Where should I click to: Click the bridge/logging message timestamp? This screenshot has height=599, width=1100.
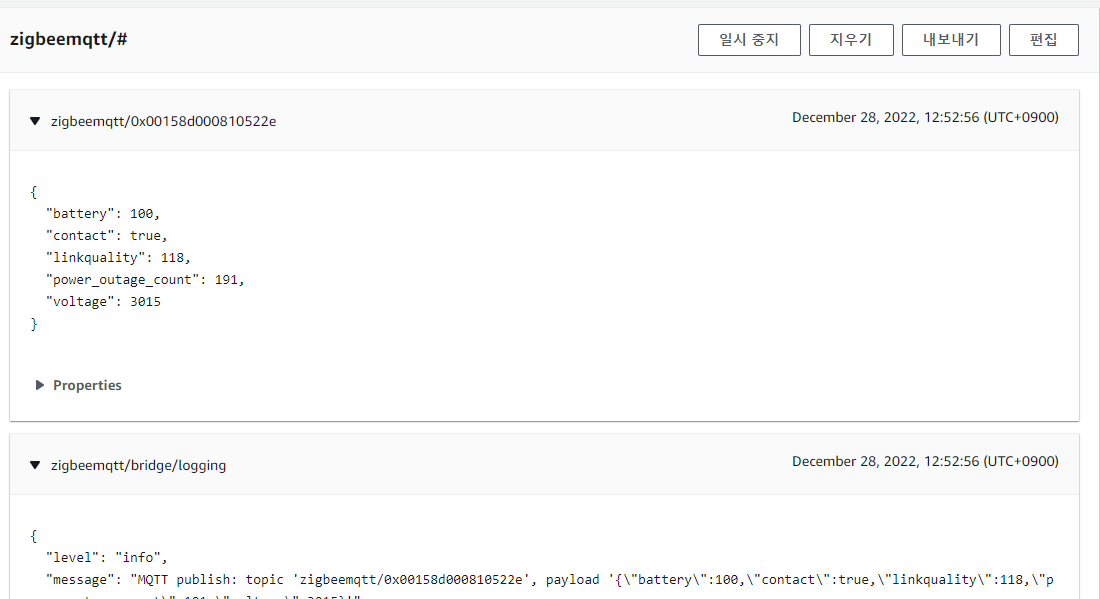[x=925, y=461]
